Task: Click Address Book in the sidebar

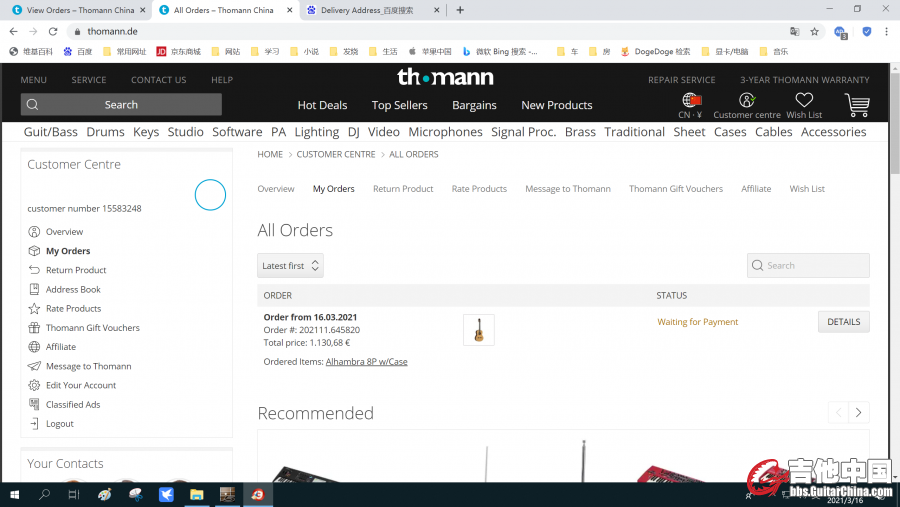Action: [73, 290]
